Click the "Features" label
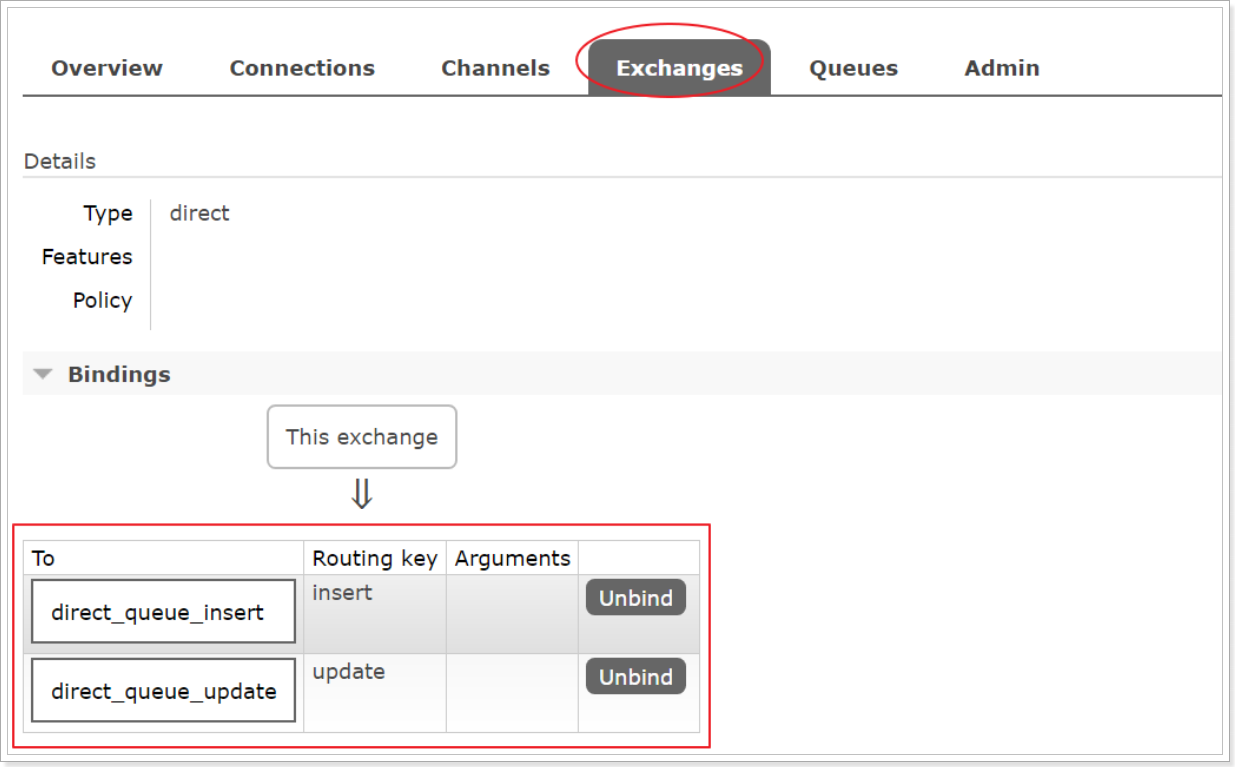The image size is (1235, 767). coord(87,257)
